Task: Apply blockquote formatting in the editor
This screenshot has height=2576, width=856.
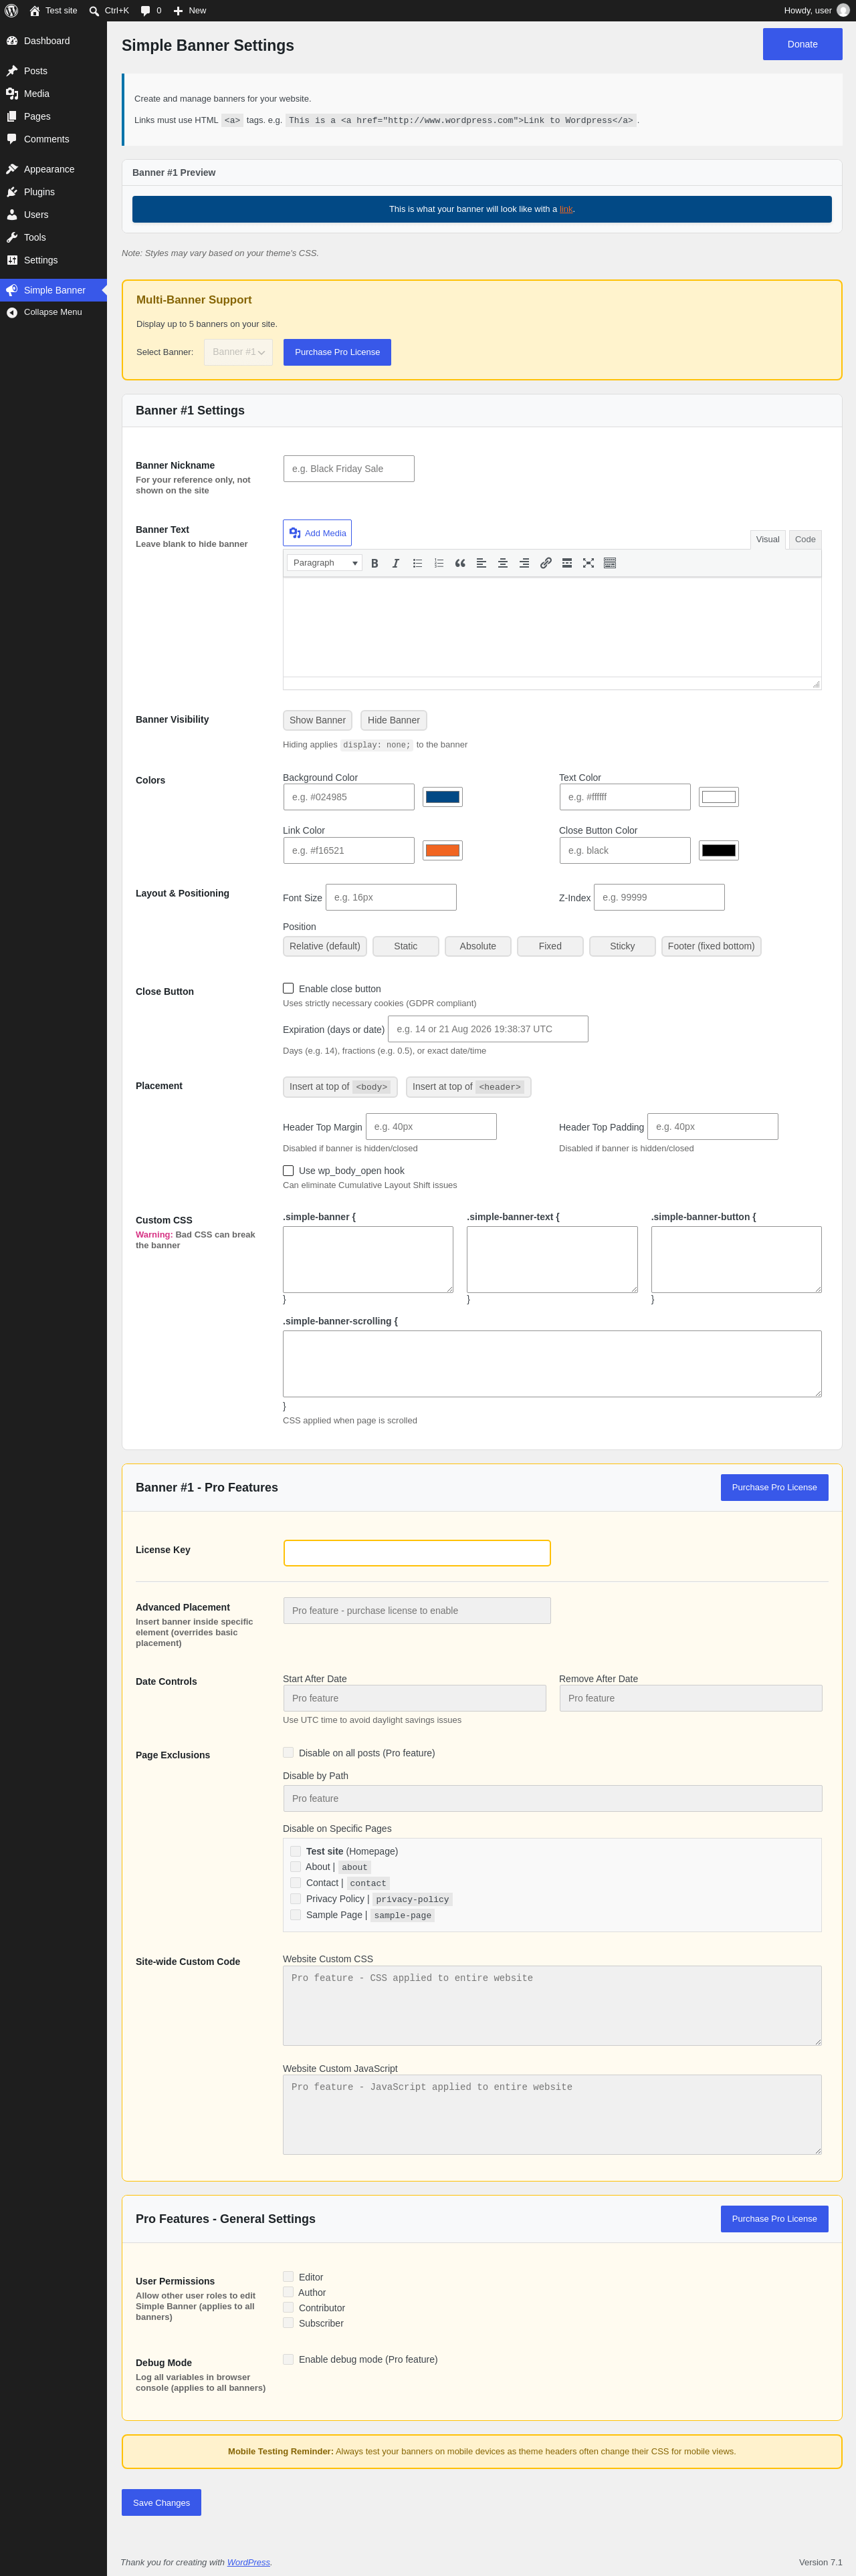Action: (460, 563)
